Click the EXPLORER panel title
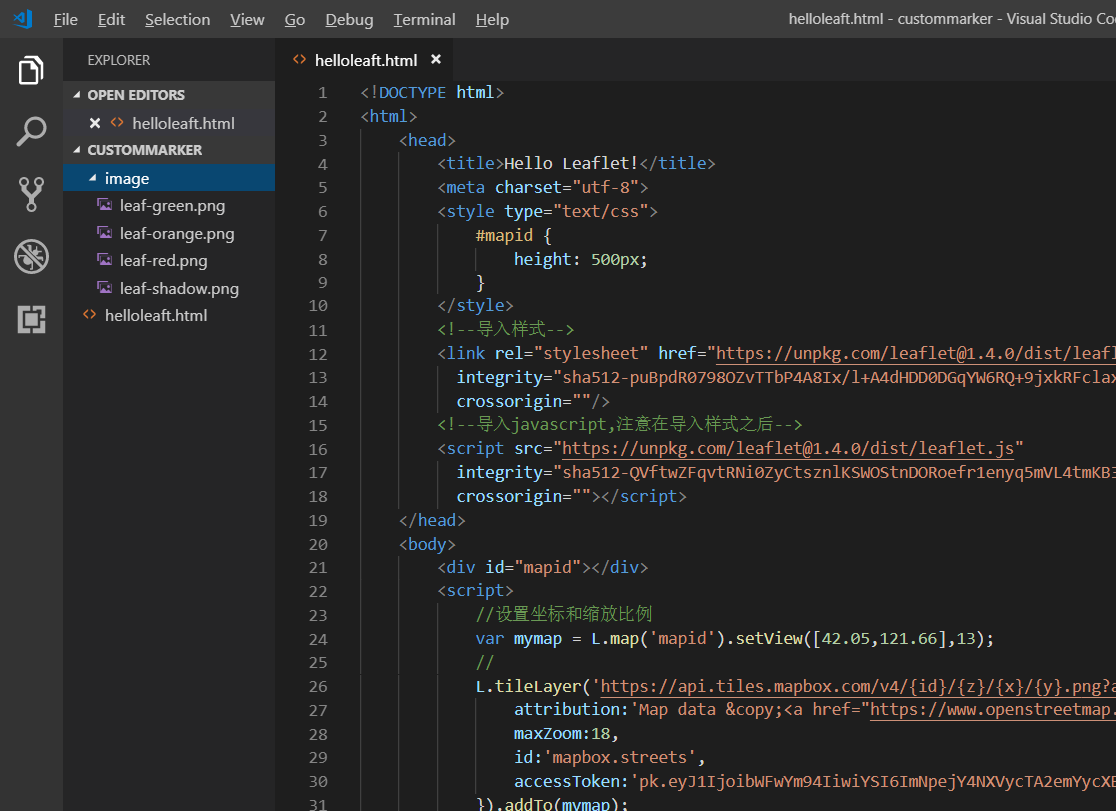Viewport: 1116px width, 811px height. (119, 60)
